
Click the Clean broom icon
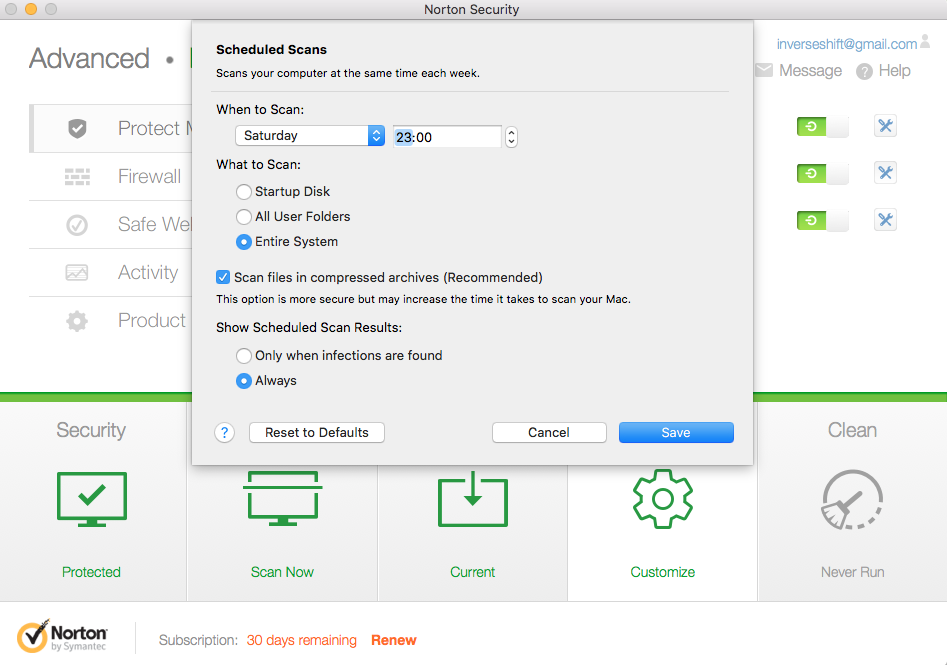point(852,499)
